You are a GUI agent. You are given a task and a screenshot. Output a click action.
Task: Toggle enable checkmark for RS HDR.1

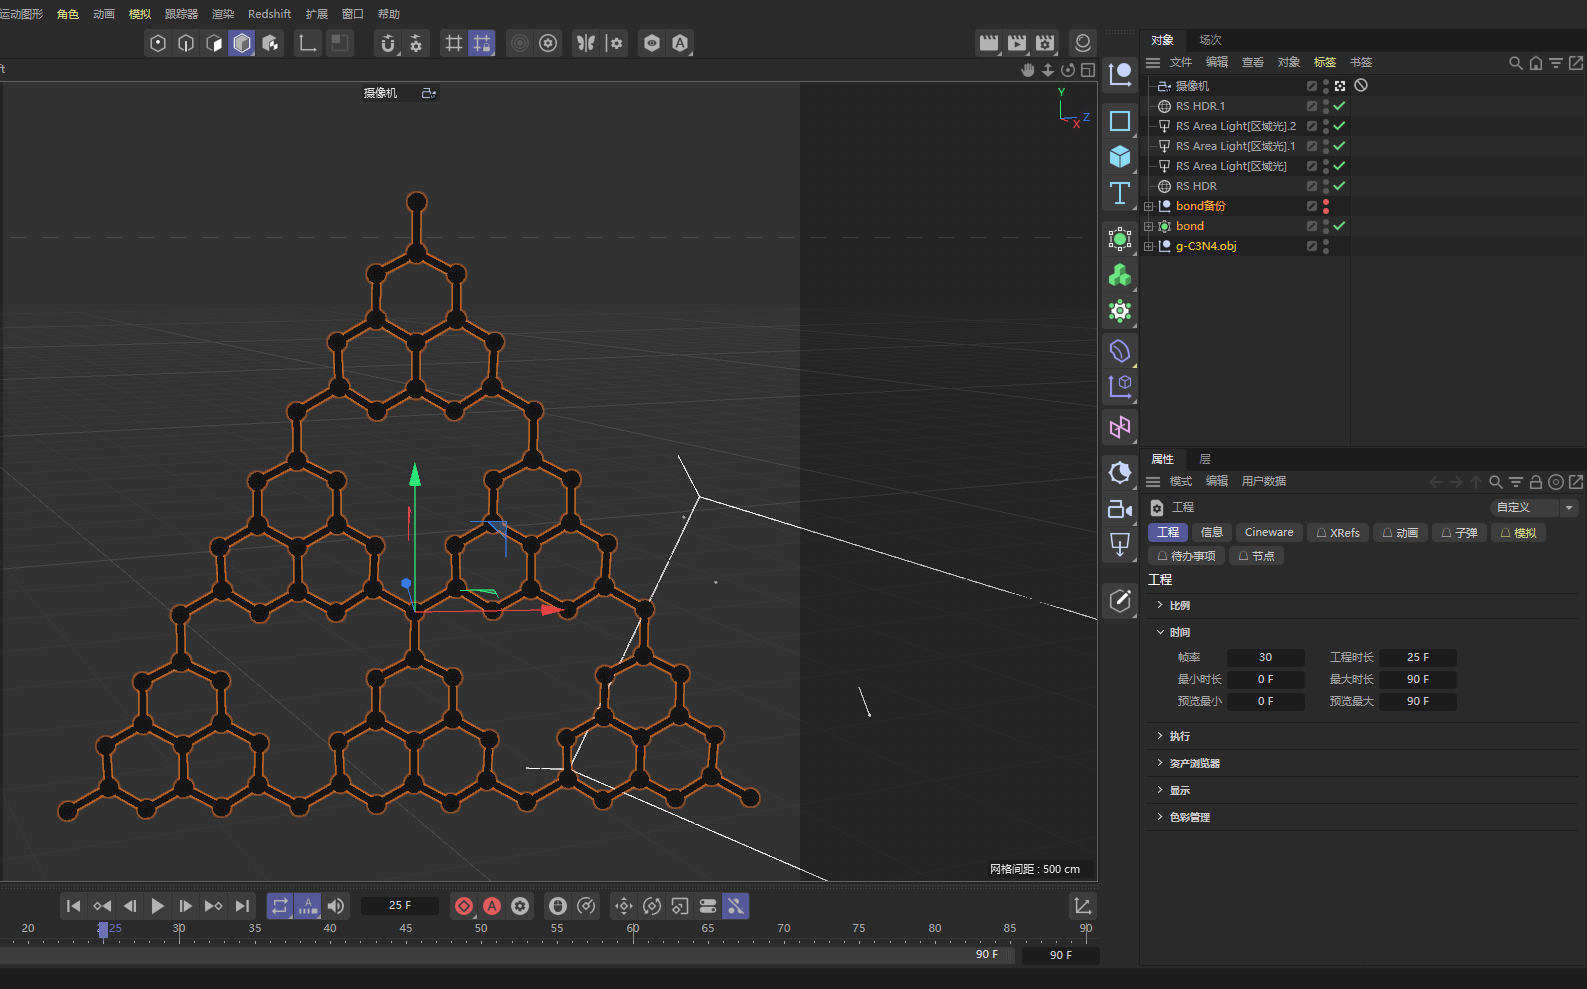point(1339,106)
